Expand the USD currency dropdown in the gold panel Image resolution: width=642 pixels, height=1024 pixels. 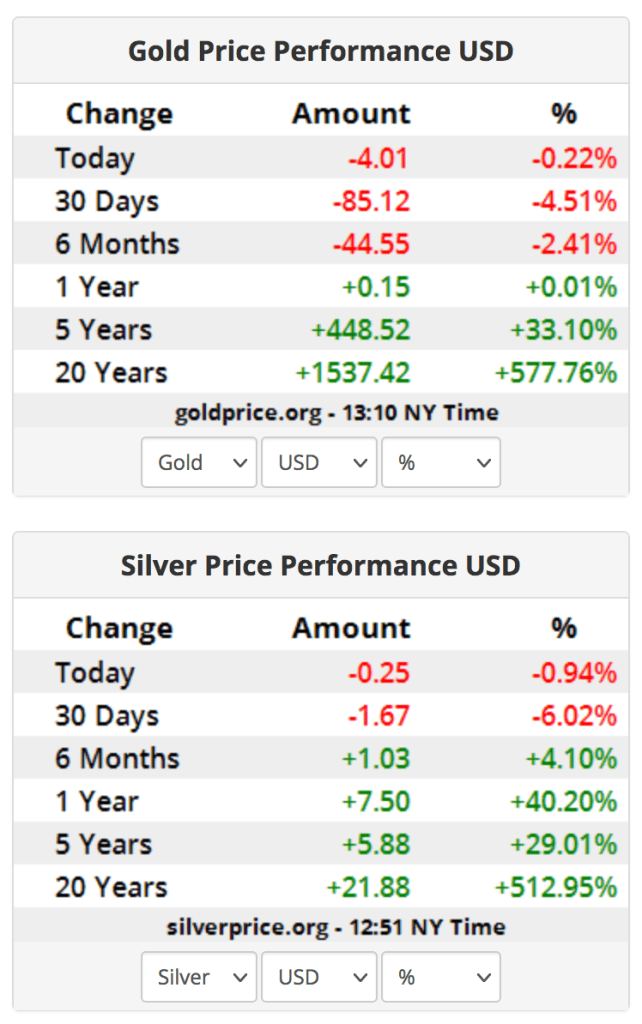point(319,463)
